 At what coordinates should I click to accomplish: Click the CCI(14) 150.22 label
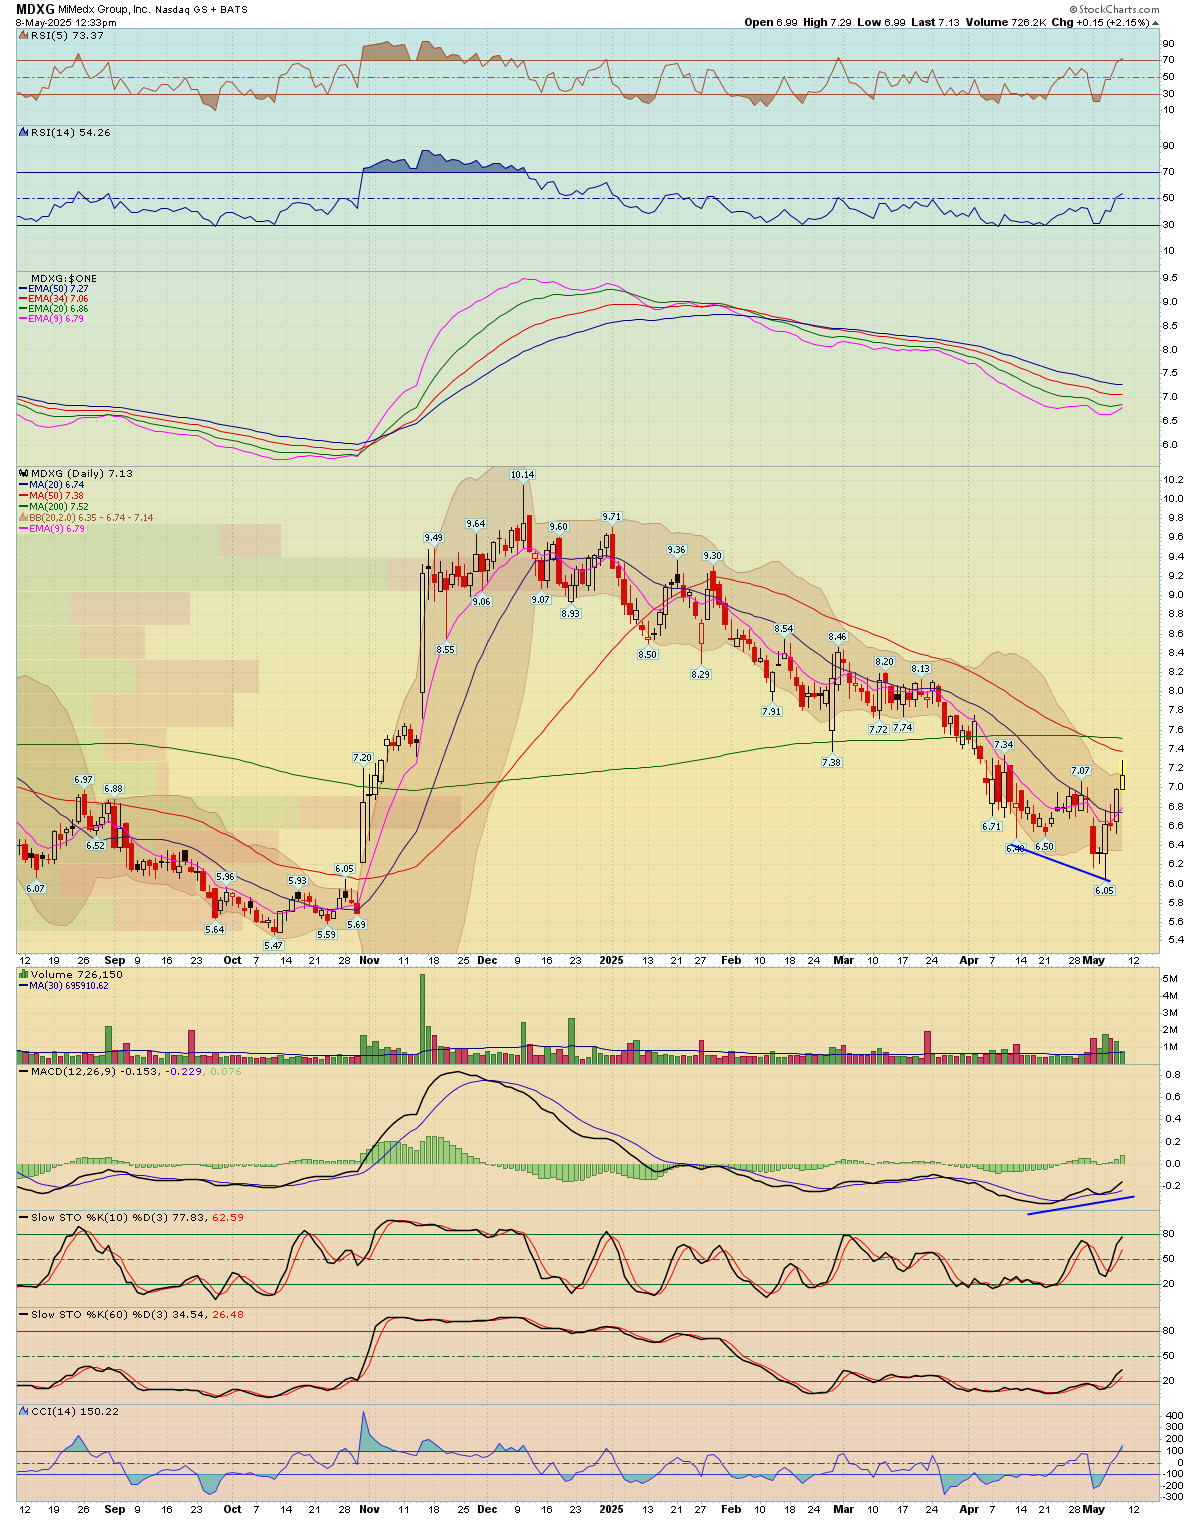(x=75, y=1411)
